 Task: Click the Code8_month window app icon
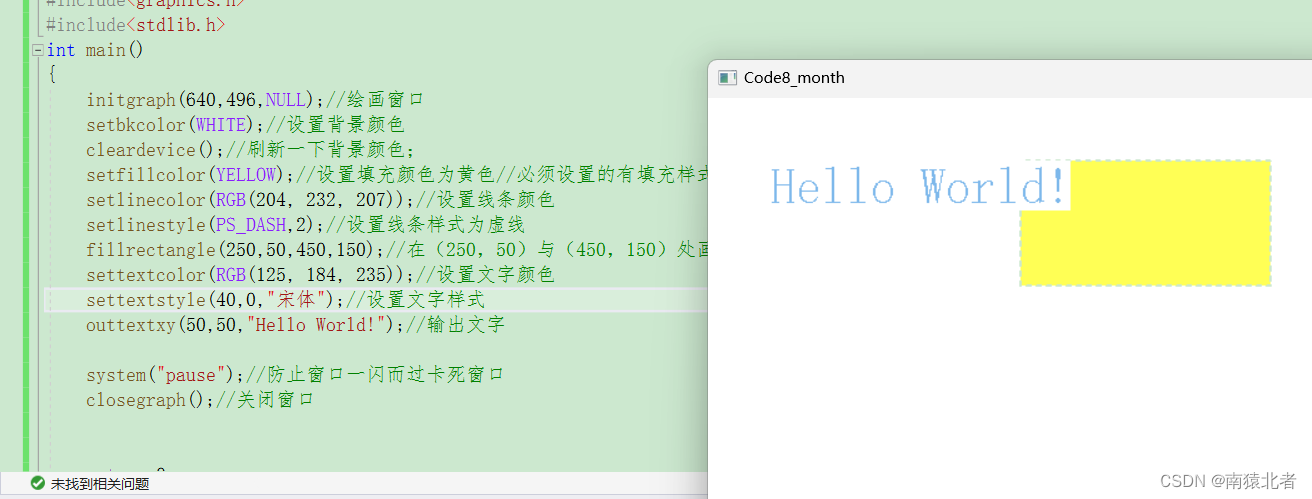728,77
